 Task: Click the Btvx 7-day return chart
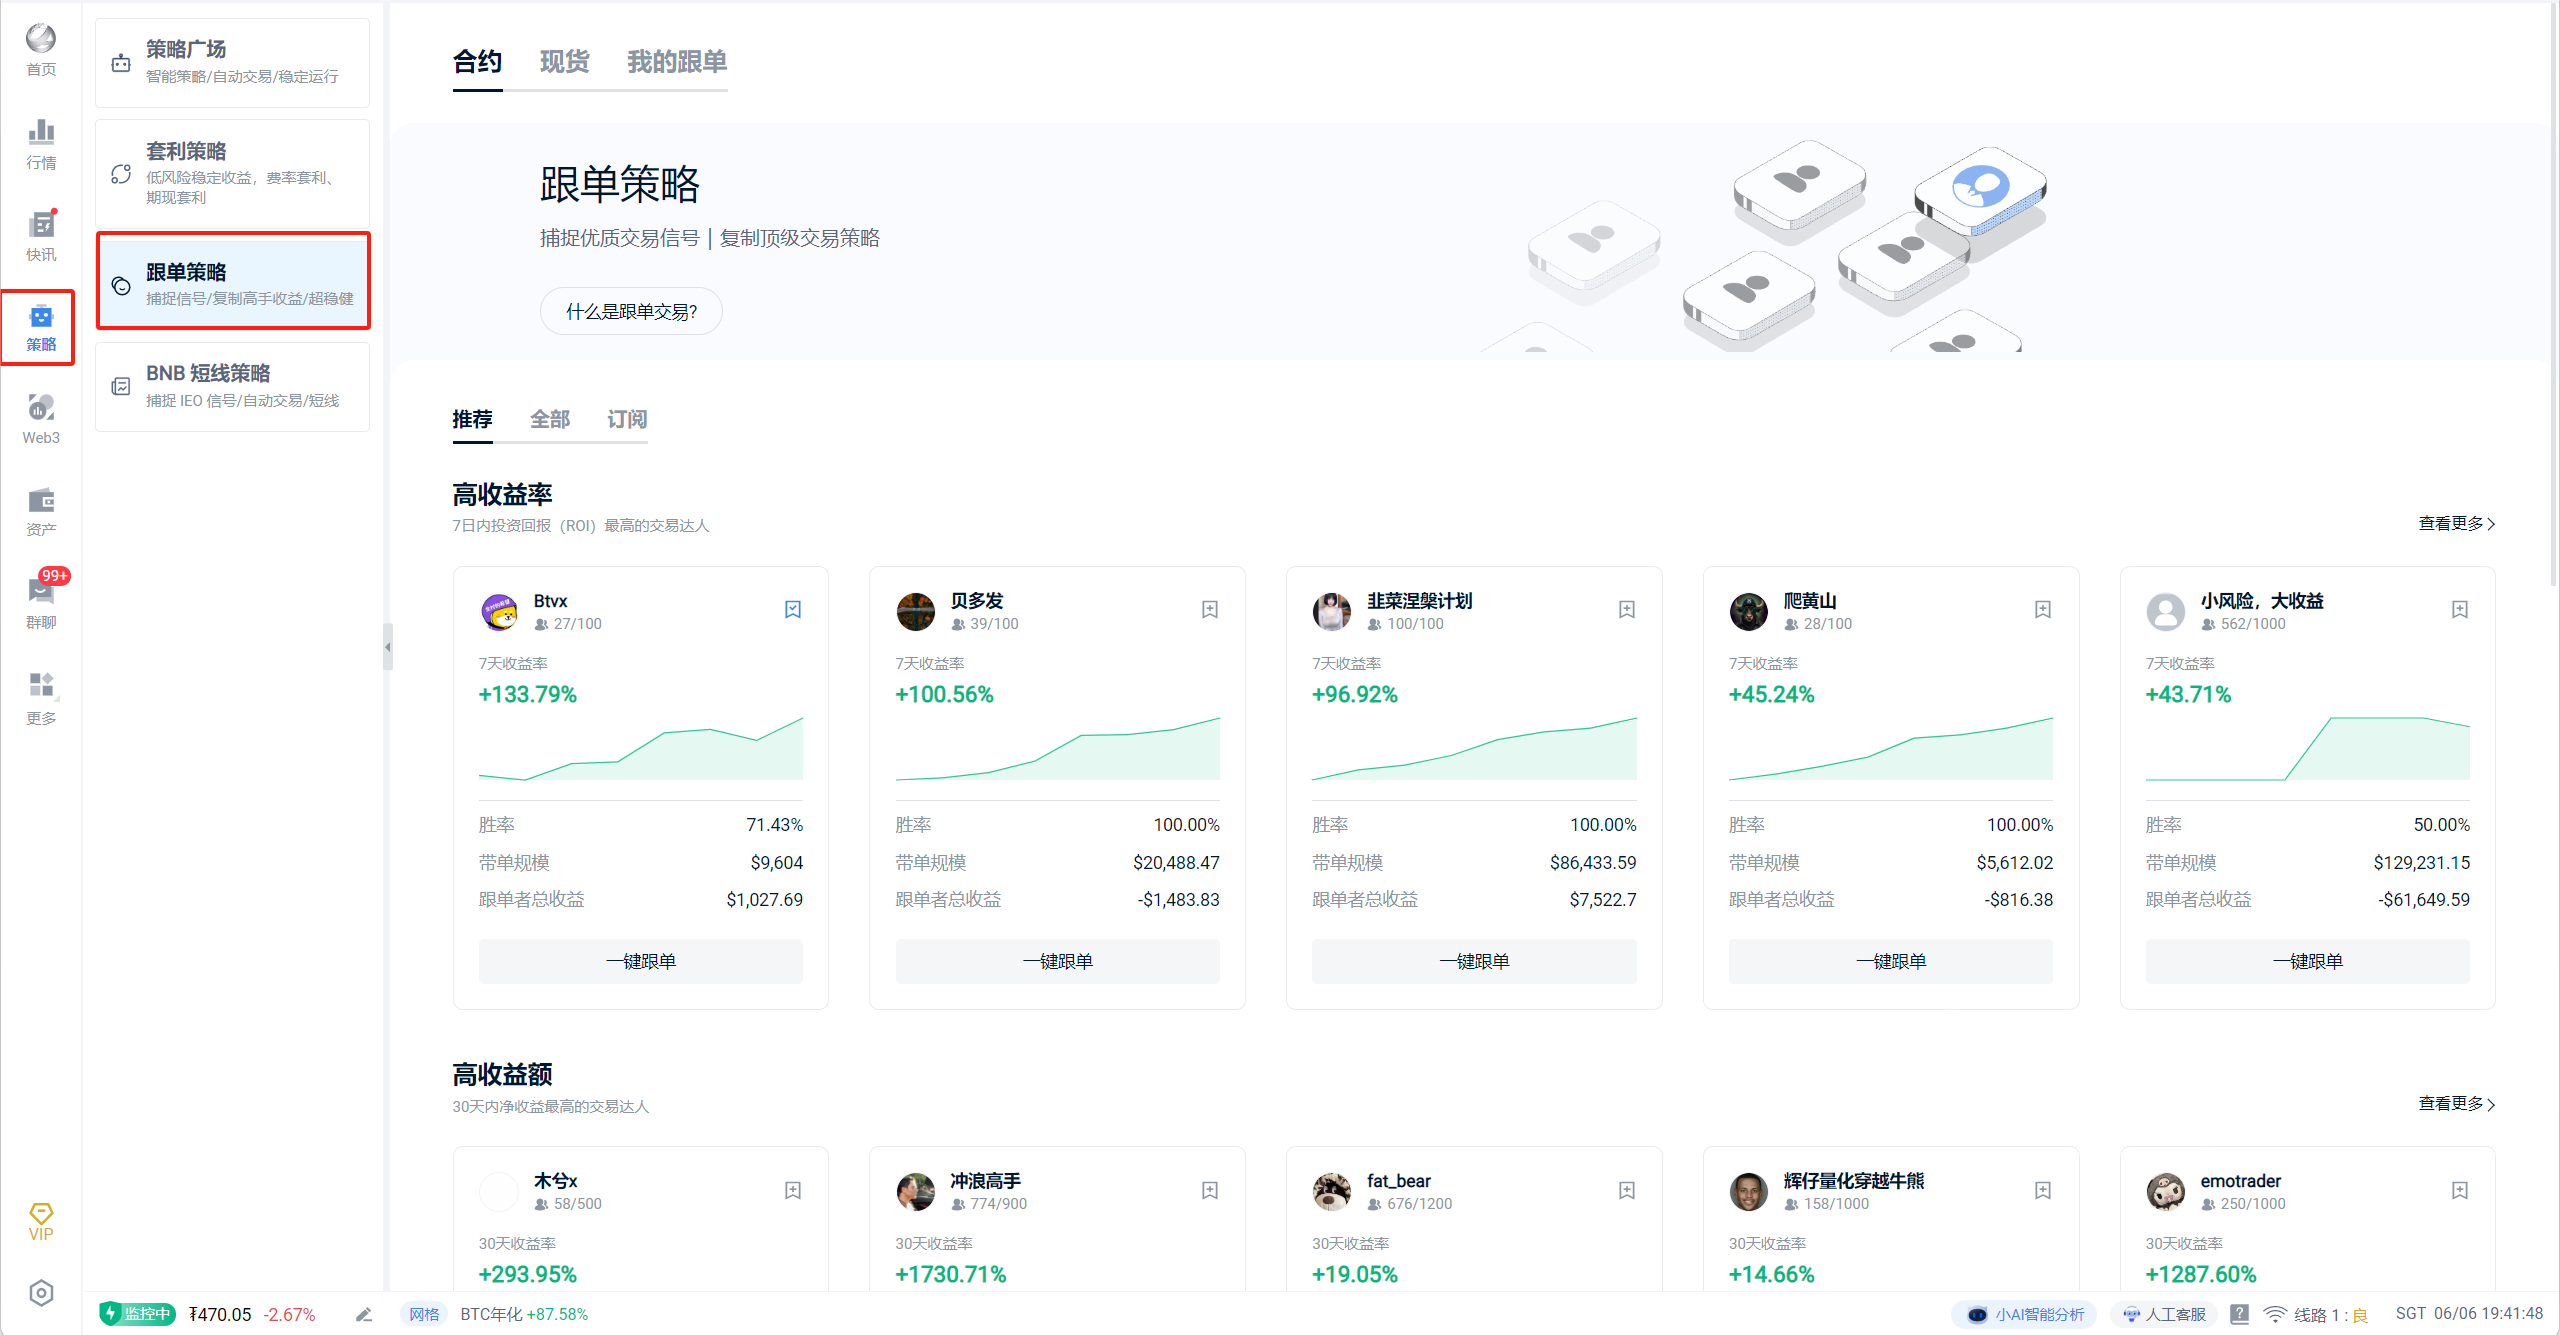(x=641, y=748)
